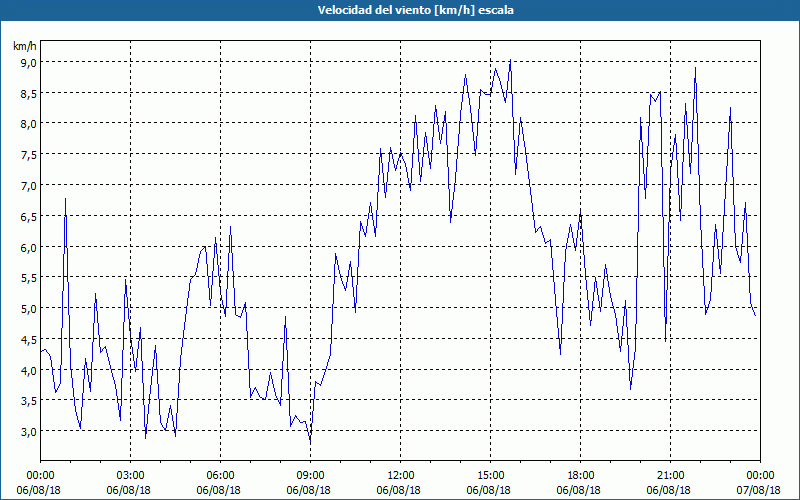
Task: Click the 6,5 y-axis value
Action: click(30, 217)
